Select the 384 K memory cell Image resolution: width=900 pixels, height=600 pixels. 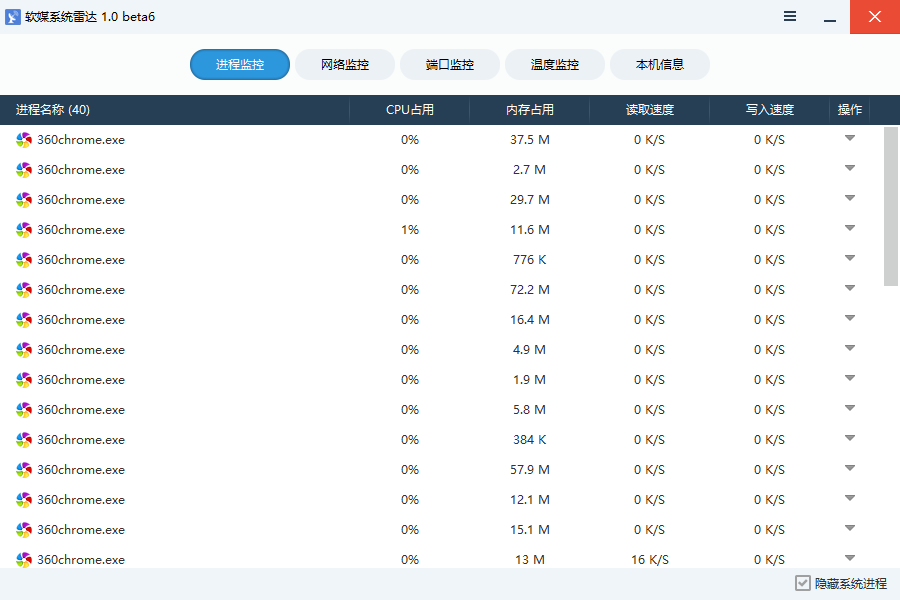point(530,439)
